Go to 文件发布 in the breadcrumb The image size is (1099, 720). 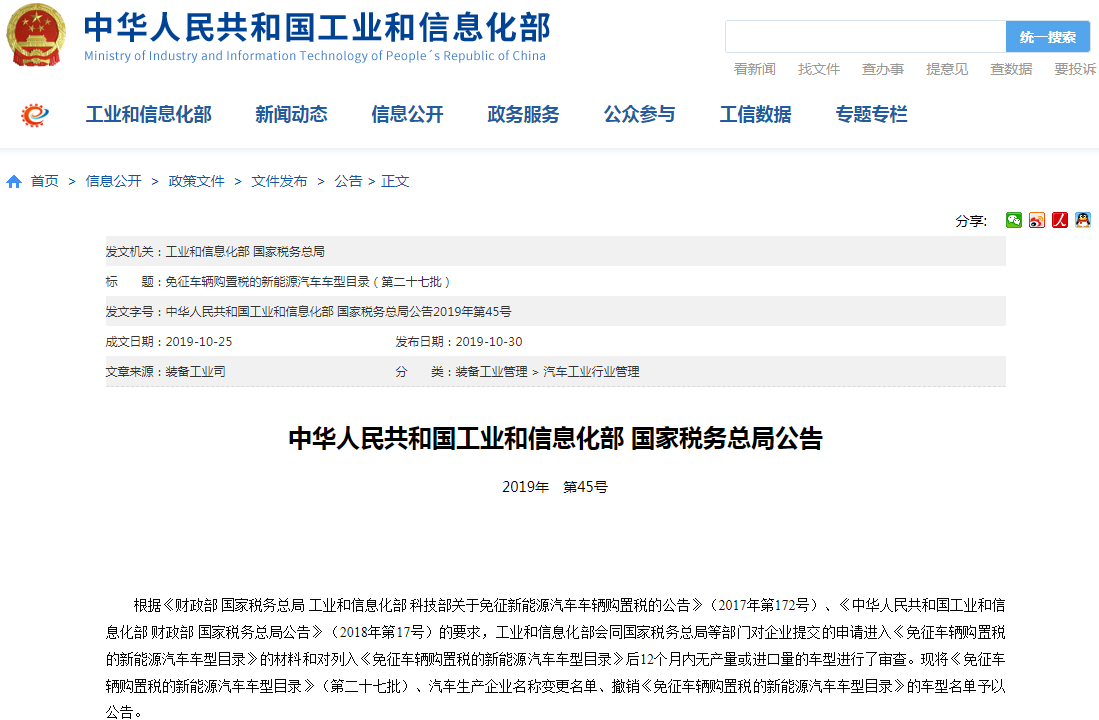point(279,182)
